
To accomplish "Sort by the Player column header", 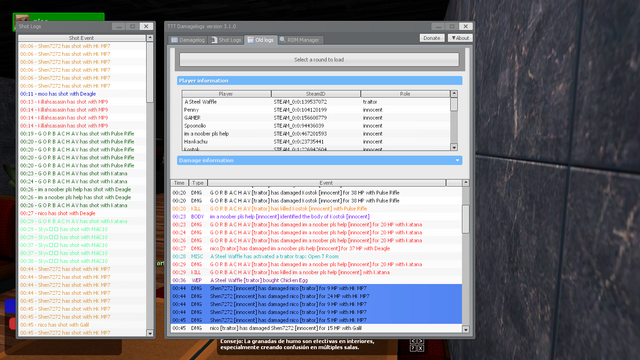I will pos(226,94).
